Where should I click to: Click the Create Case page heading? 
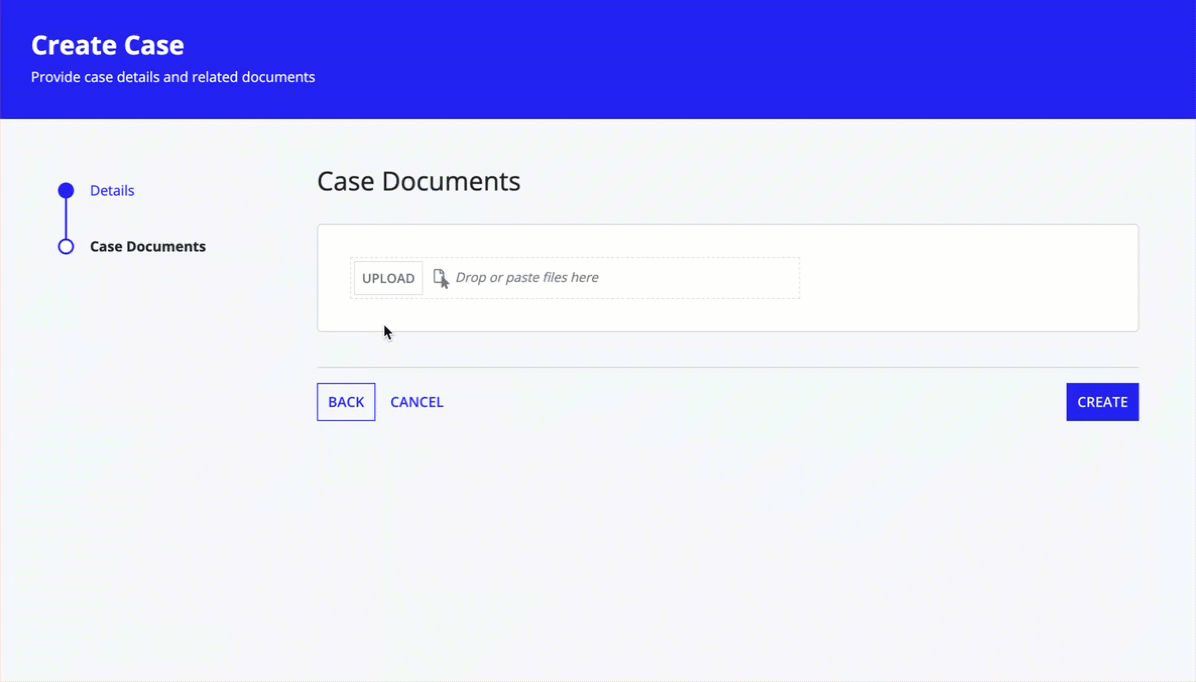pos(107,44)
